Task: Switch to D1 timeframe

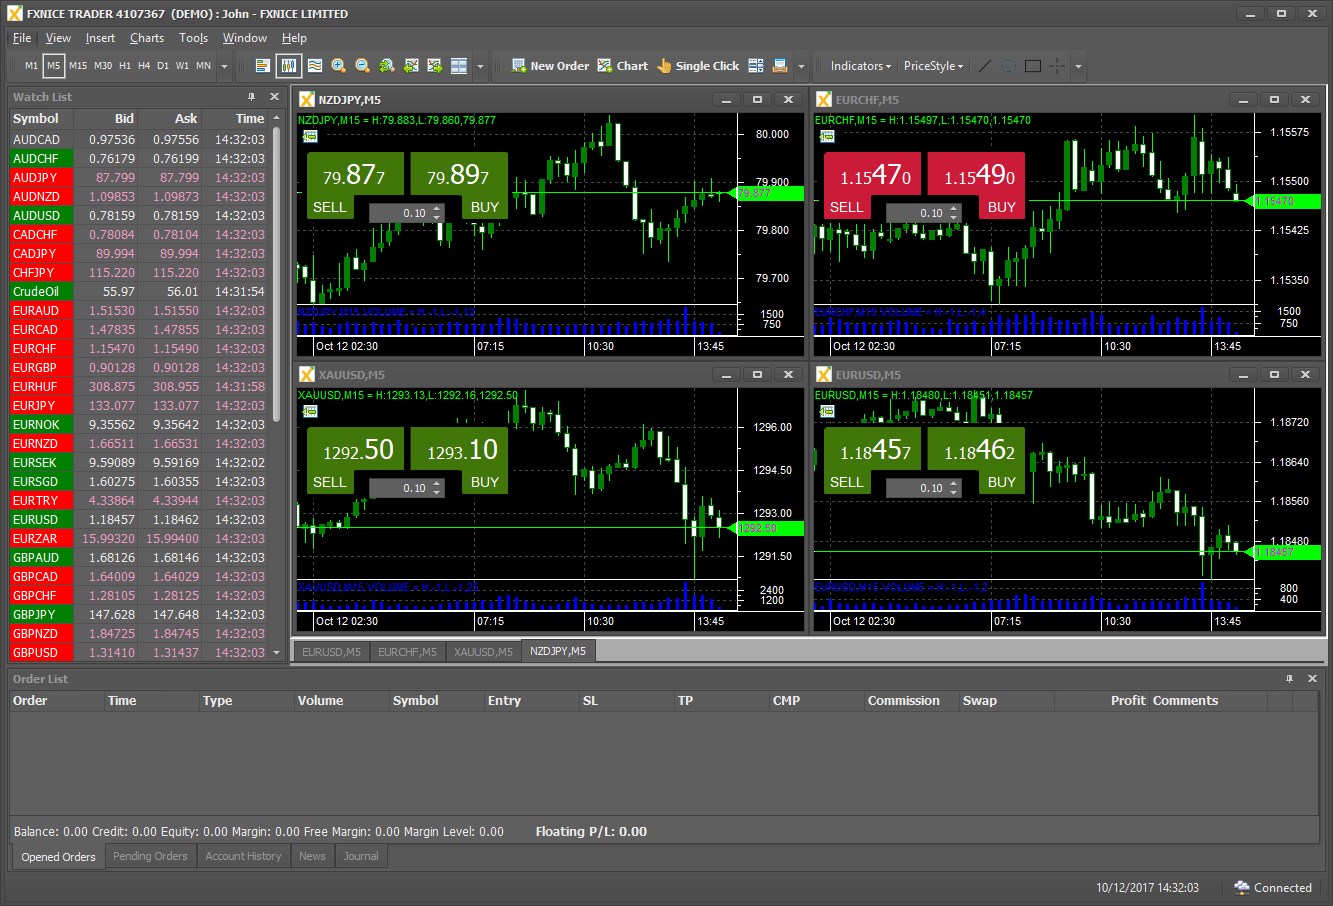Action: pyautogui.click(x=163, y=66)
